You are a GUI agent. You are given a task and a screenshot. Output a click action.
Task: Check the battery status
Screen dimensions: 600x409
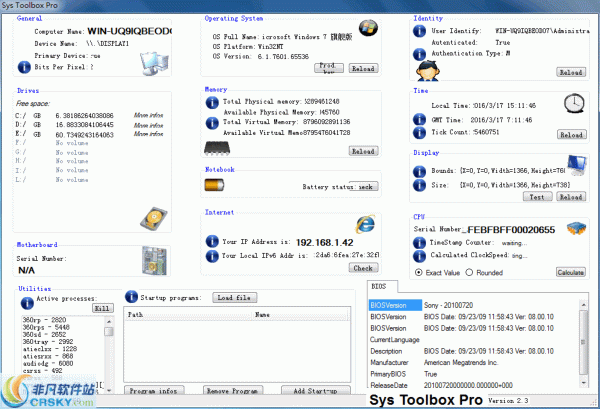364,186
